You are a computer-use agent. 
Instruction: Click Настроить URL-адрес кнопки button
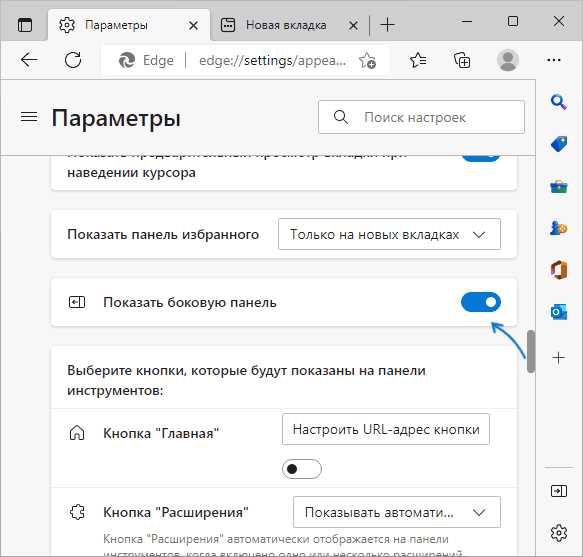[x=386, y=429]
